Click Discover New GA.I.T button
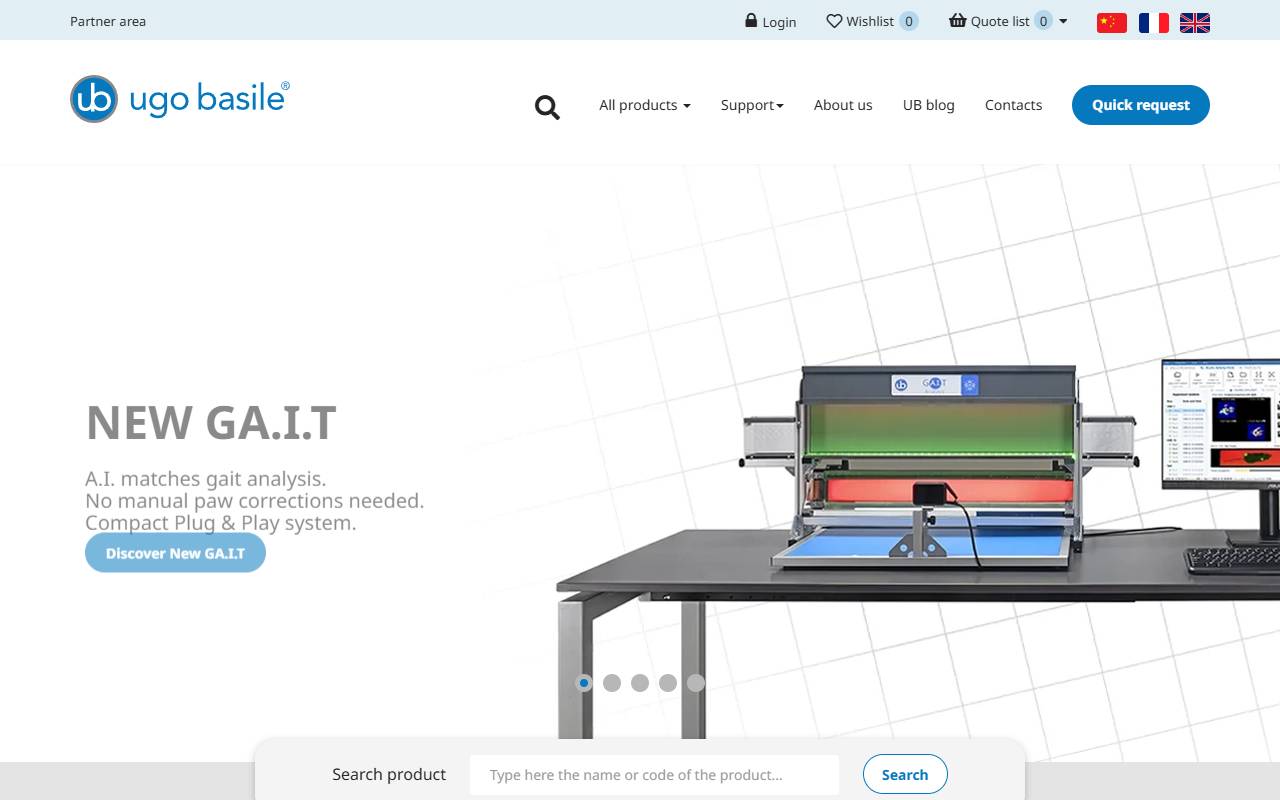1280x800 pixels. (175, 553)
